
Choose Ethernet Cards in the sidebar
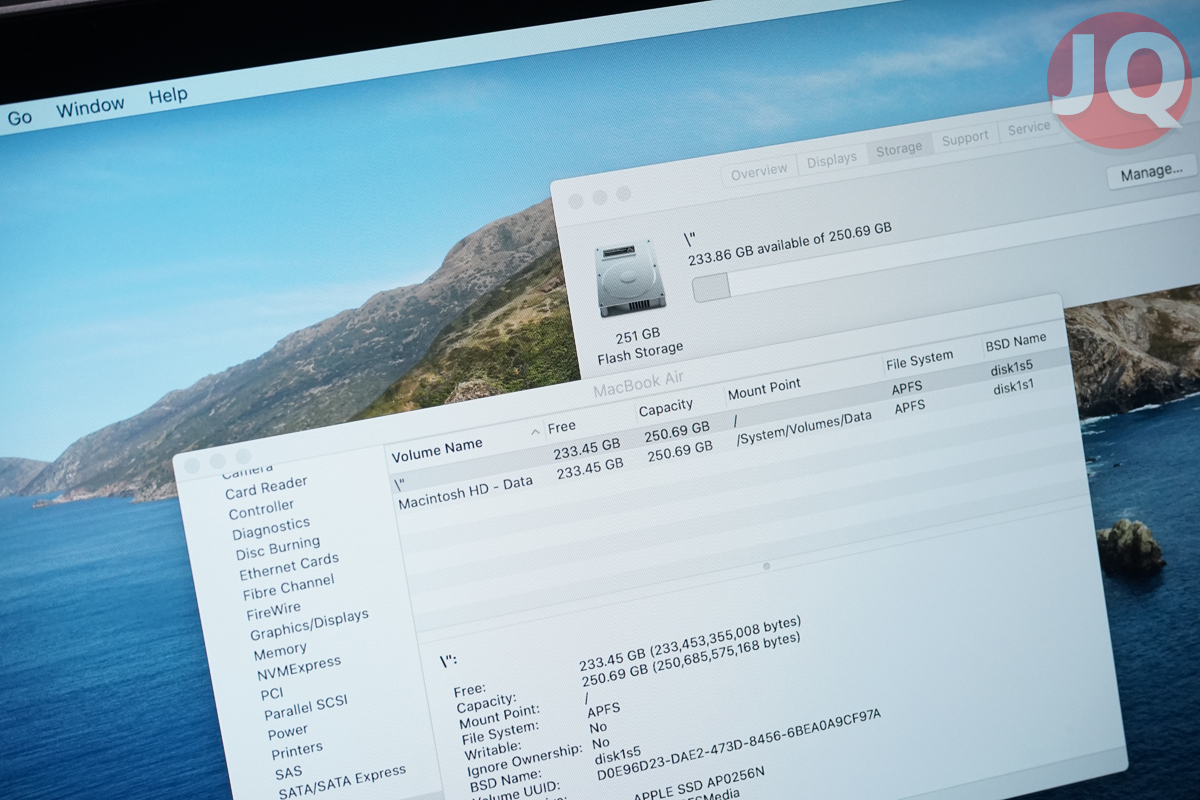pyautogui.click(x=289, y=566)
